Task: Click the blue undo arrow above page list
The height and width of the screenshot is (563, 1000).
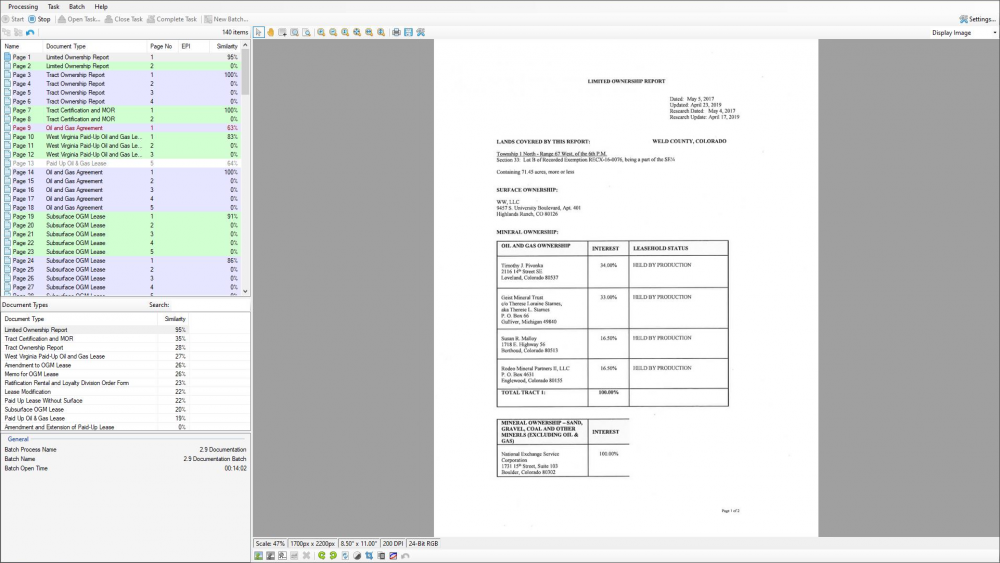Action: (30, 32)
